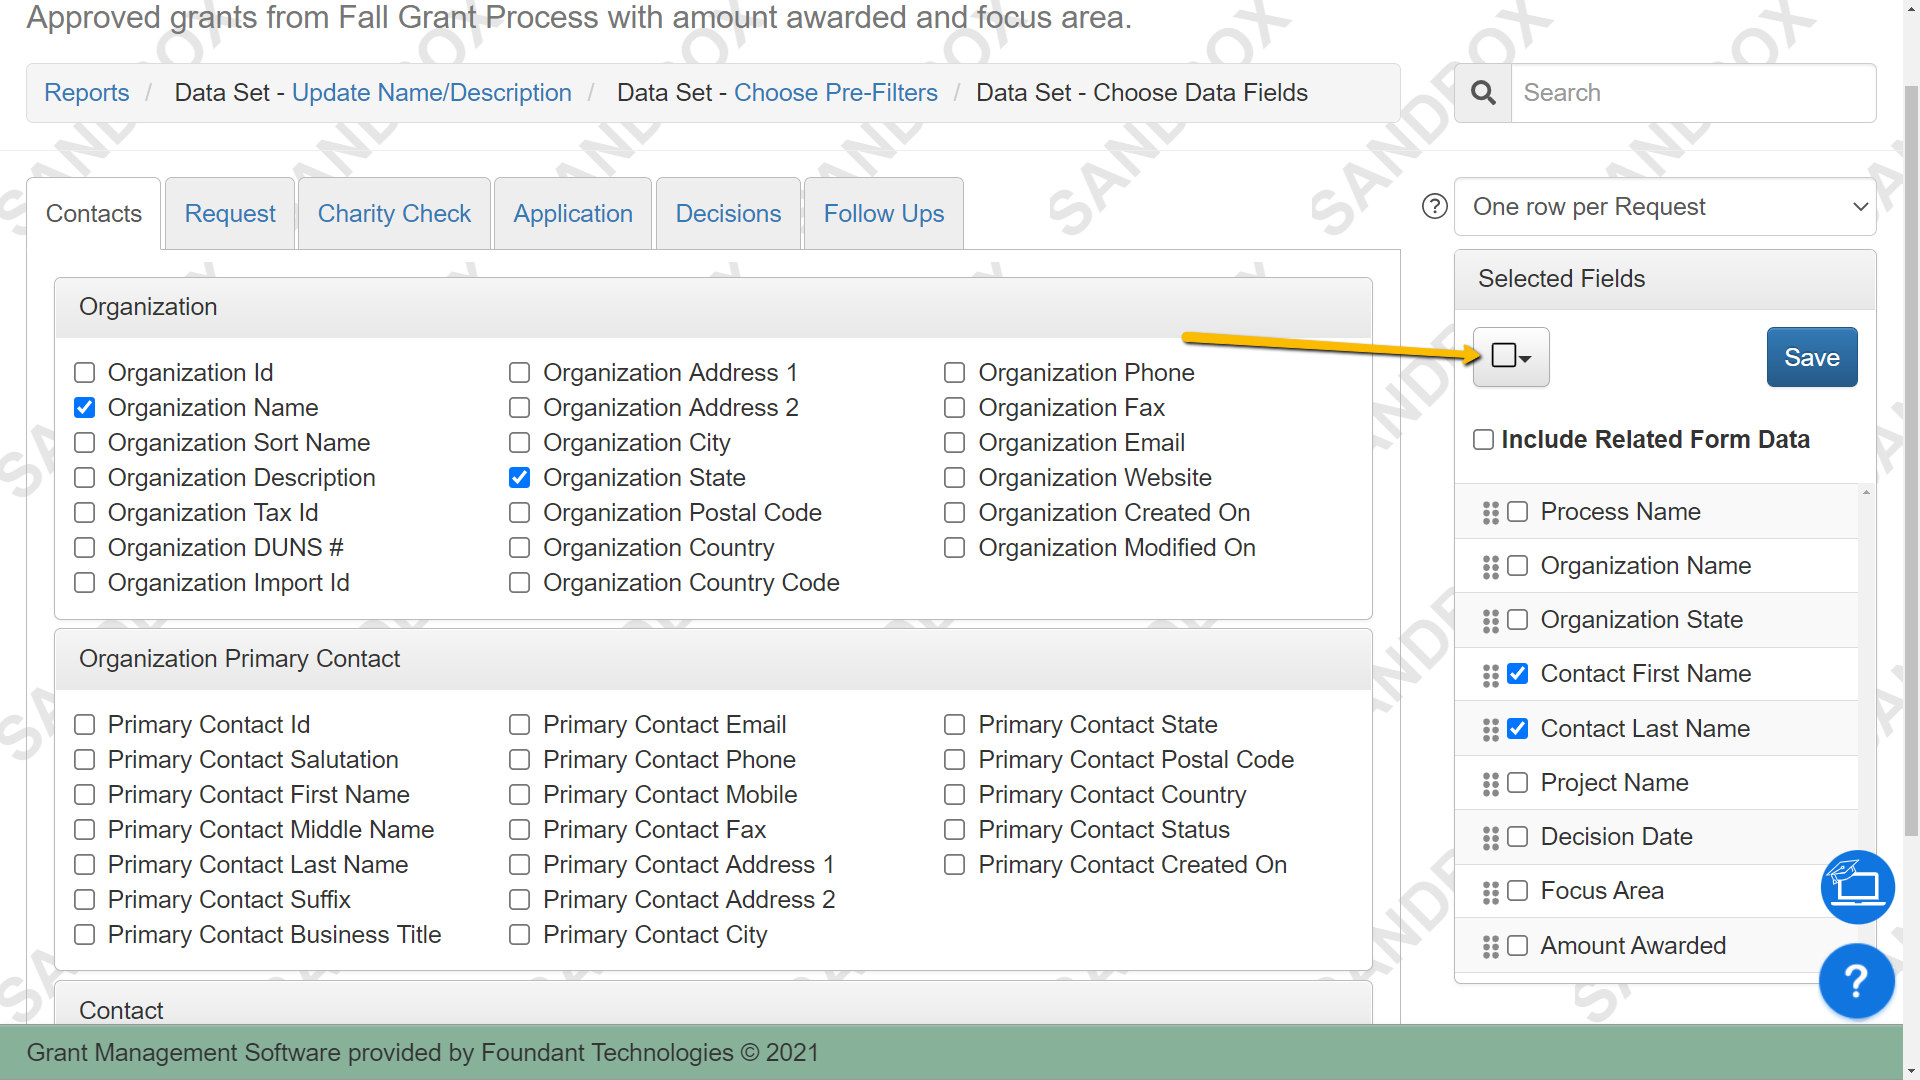Click the Save button
The height and width of the screenshot is (1080, 1920).
[x=1812, y=357]
